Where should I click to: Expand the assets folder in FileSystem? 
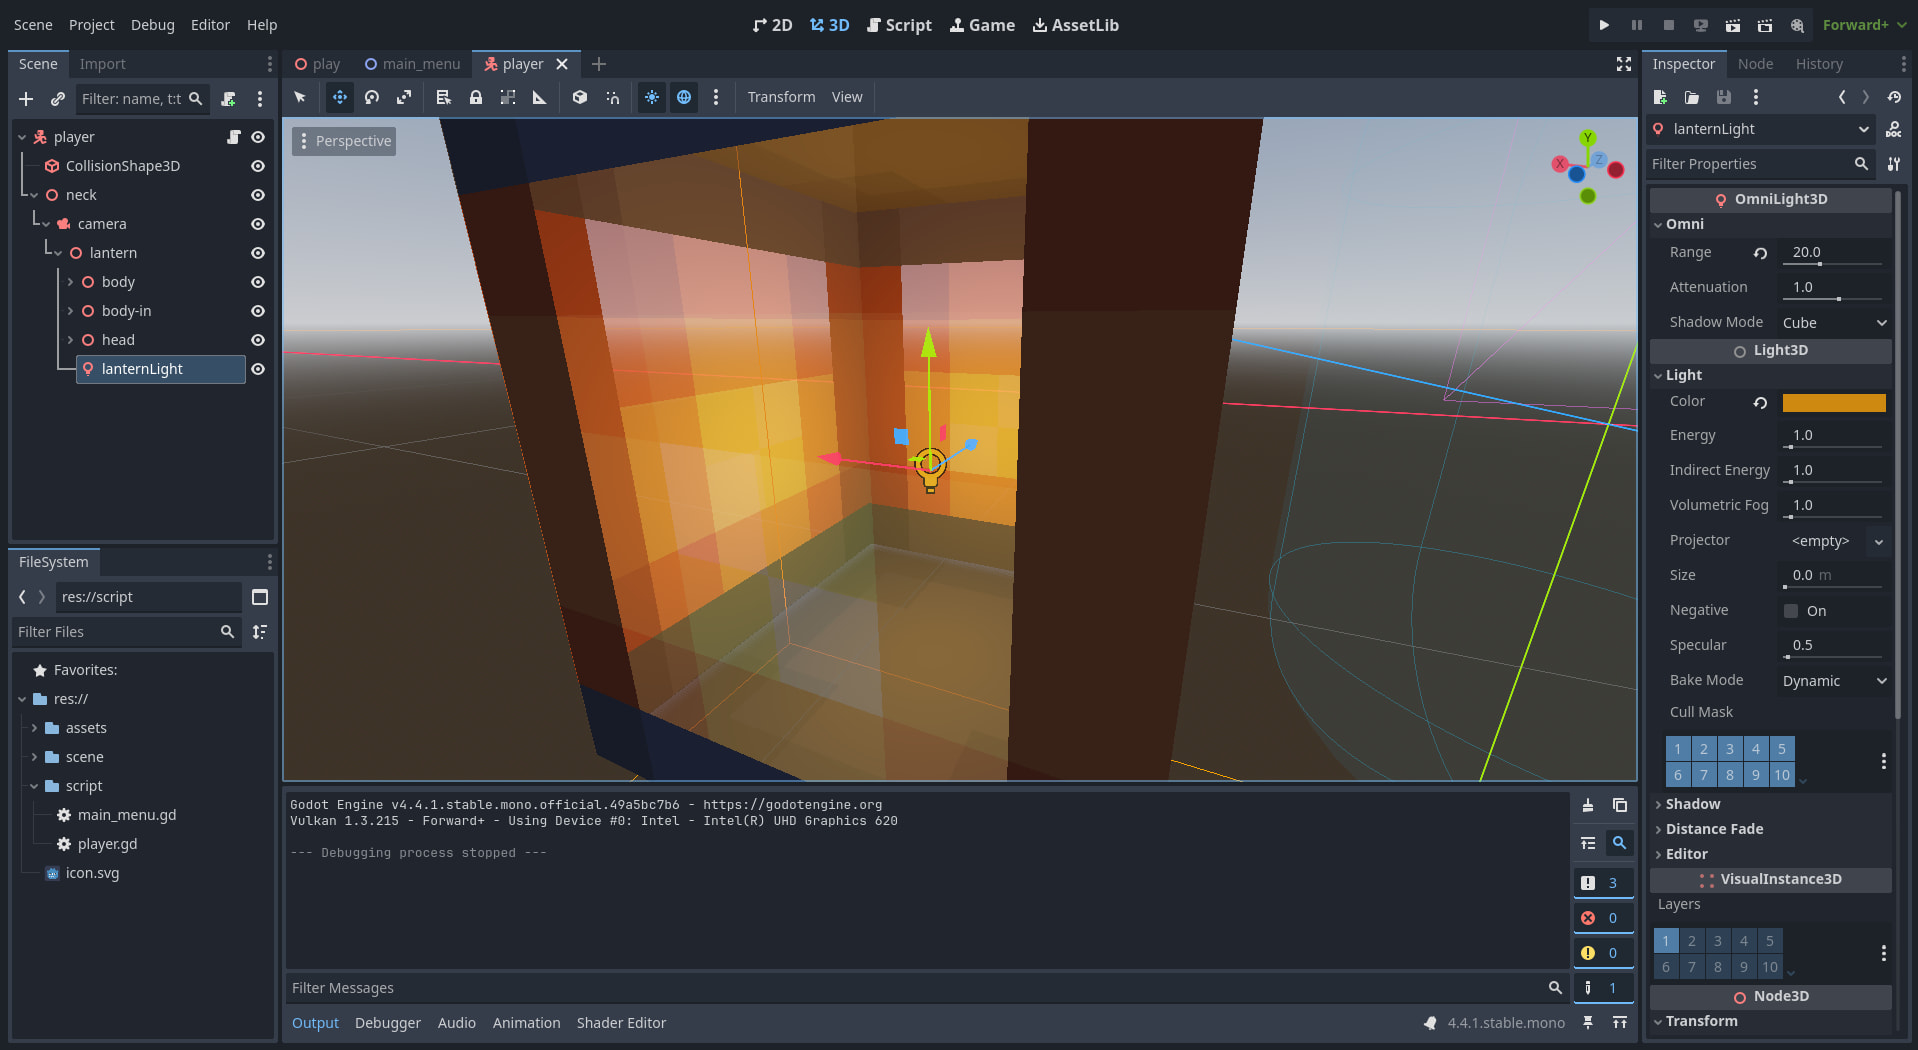point(34,728)
